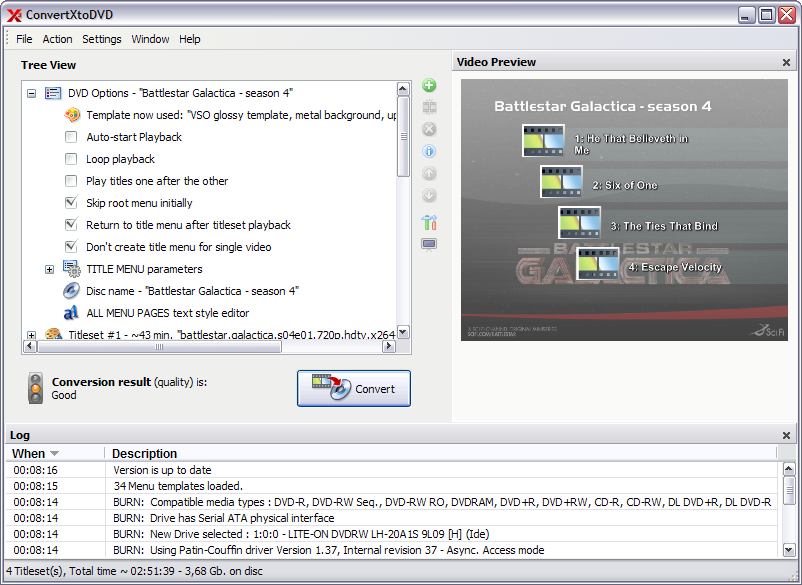This screenshot has height=585, width=802.
Task: Uncheck Skip root menu initially
Action: click(71, 202)
